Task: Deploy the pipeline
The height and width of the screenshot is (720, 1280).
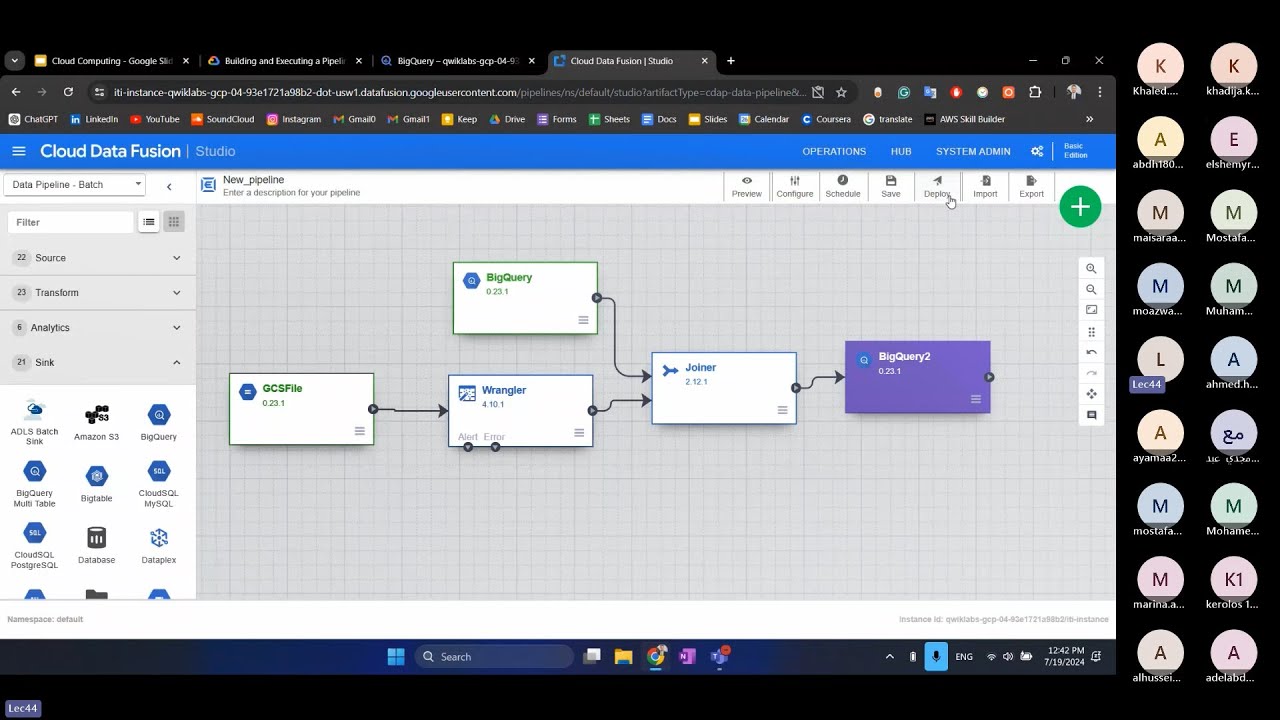Action: [x=937, y=186]
